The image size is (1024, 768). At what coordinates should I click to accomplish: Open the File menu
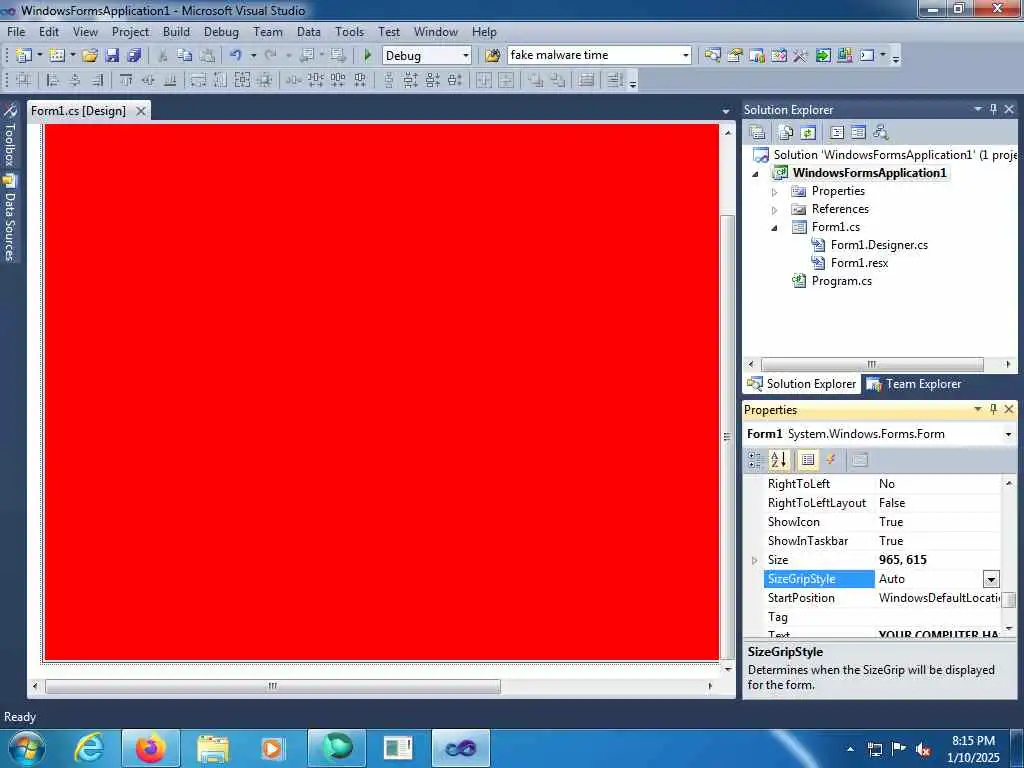pyautogui.click(x=16, y=31)
